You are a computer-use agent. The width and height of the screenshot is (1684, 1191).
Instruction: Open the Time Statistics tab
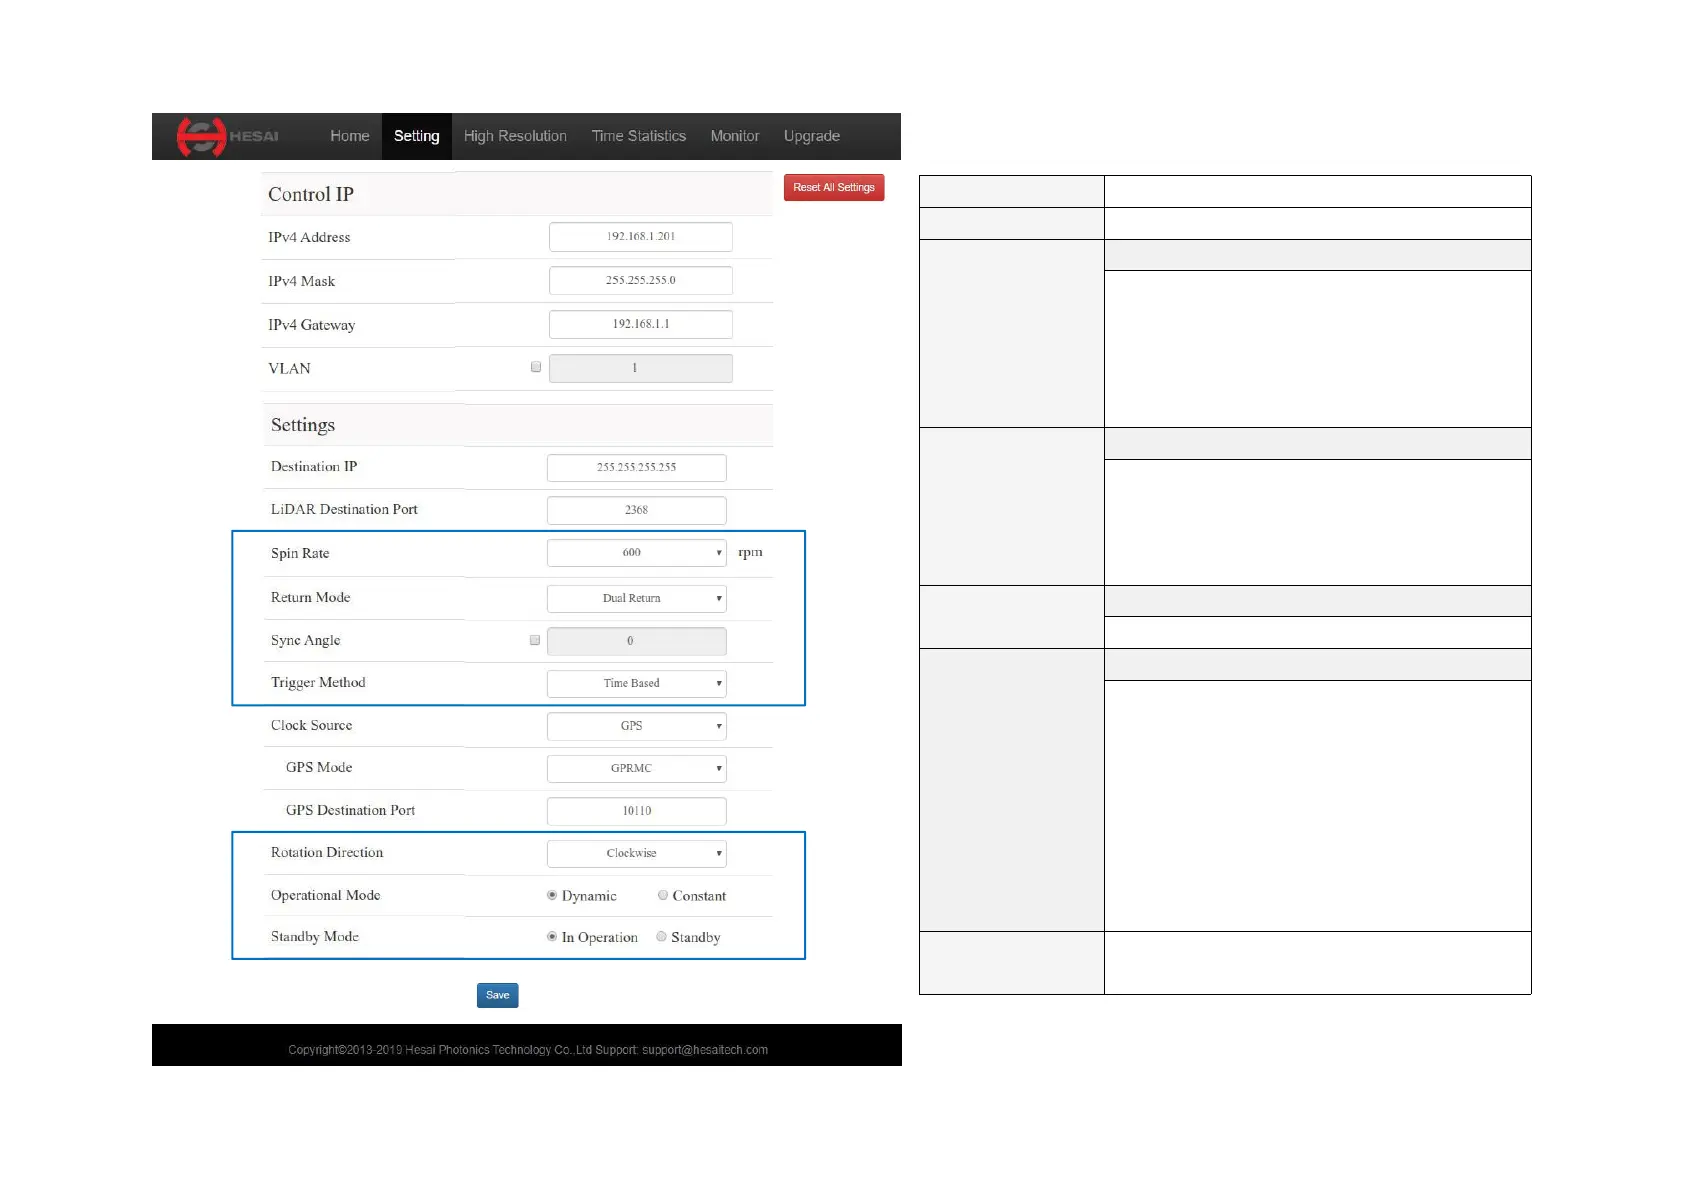[x=639, y=136]
